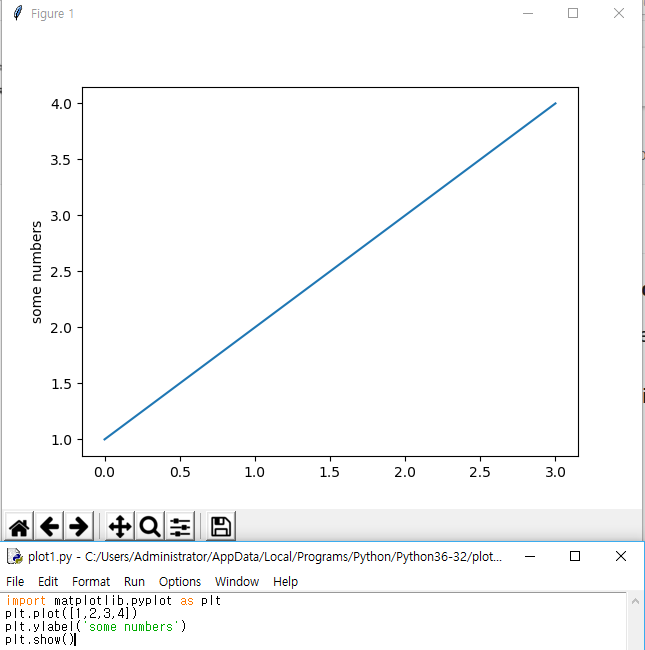
Task: Click the 1.5 x-axis tick label
Action: [330, 472]
